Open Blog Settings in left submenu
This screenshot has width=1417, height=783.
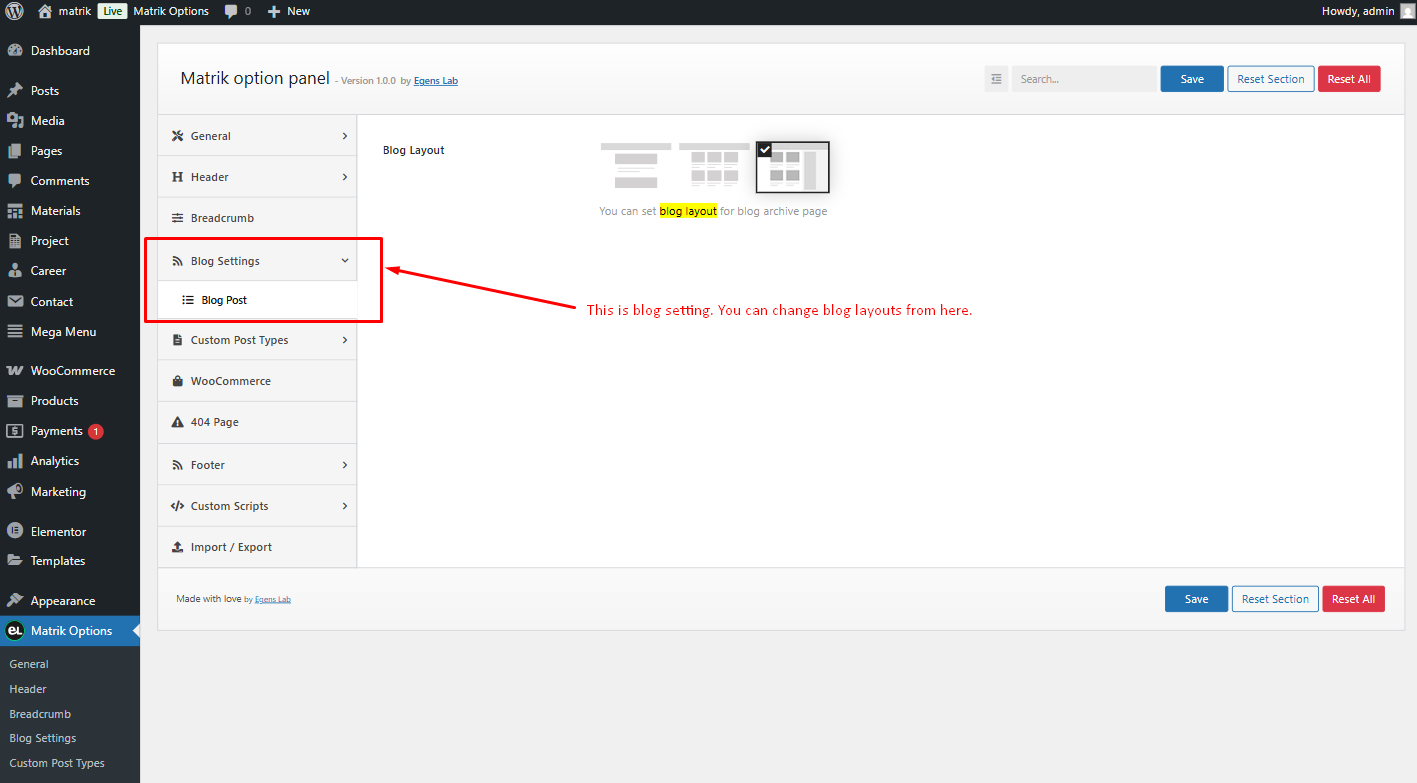(43, 738)
